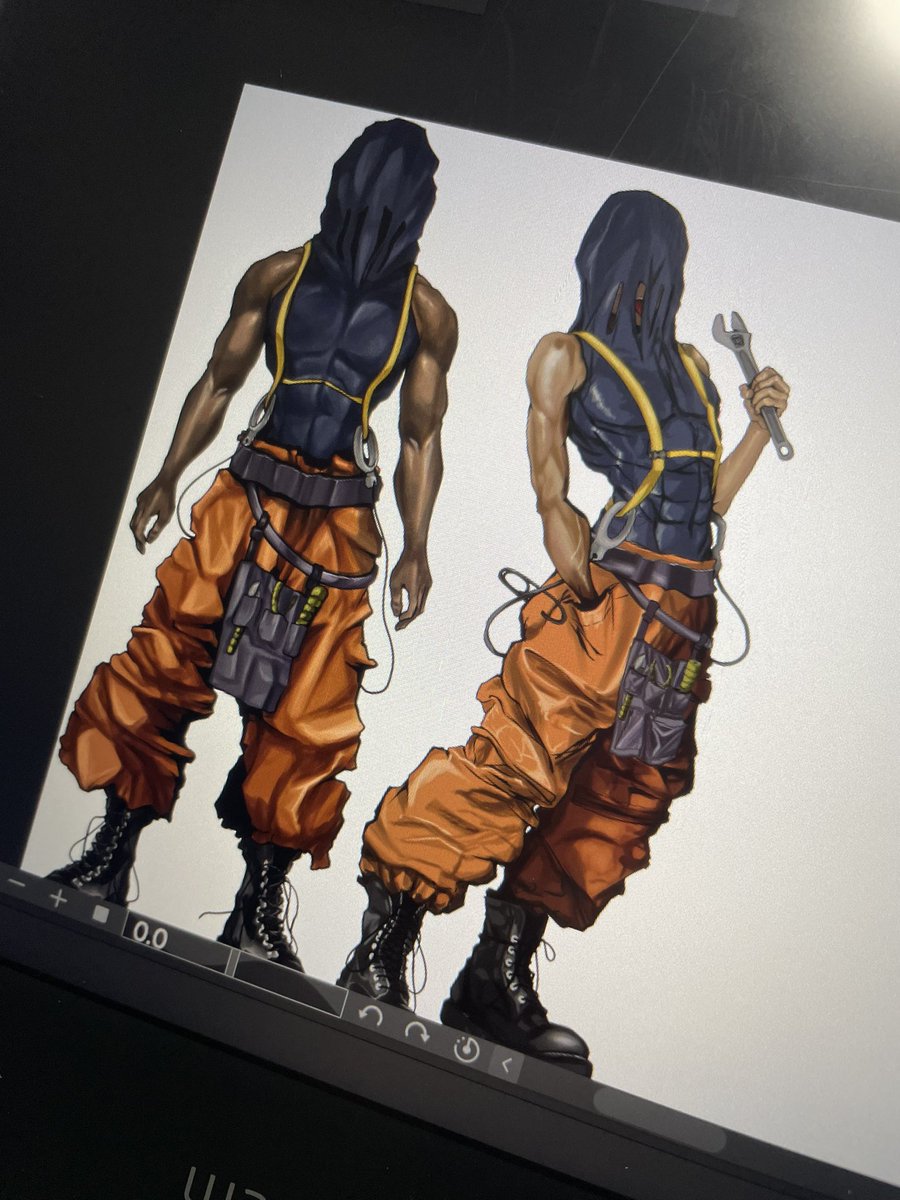
Task: Reset the canvas rotation
Action: coord(466,1048)
